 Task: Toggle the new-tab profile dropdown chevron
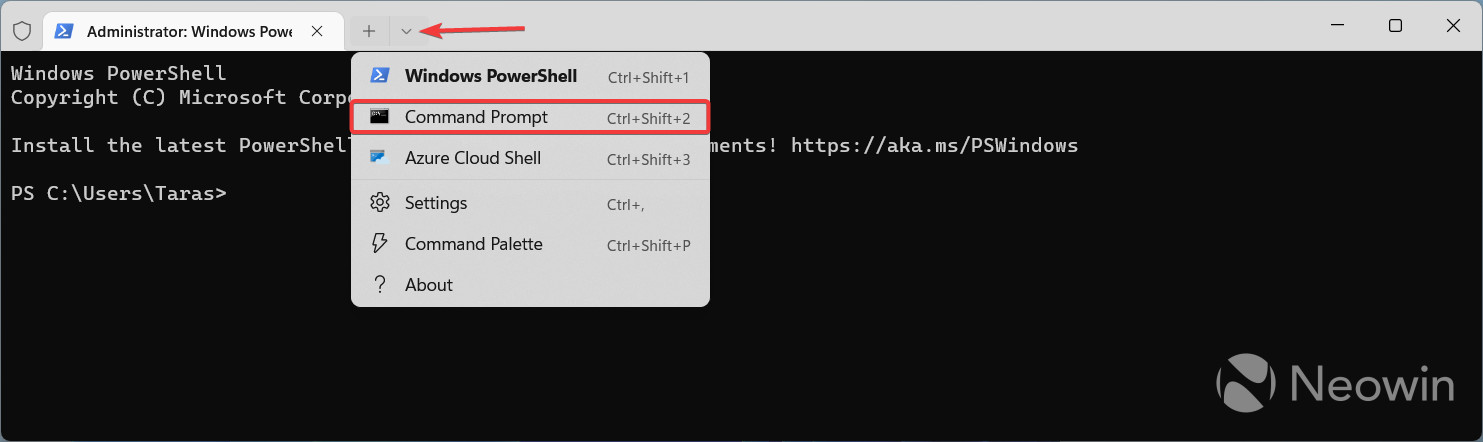(x=406, y=30)
